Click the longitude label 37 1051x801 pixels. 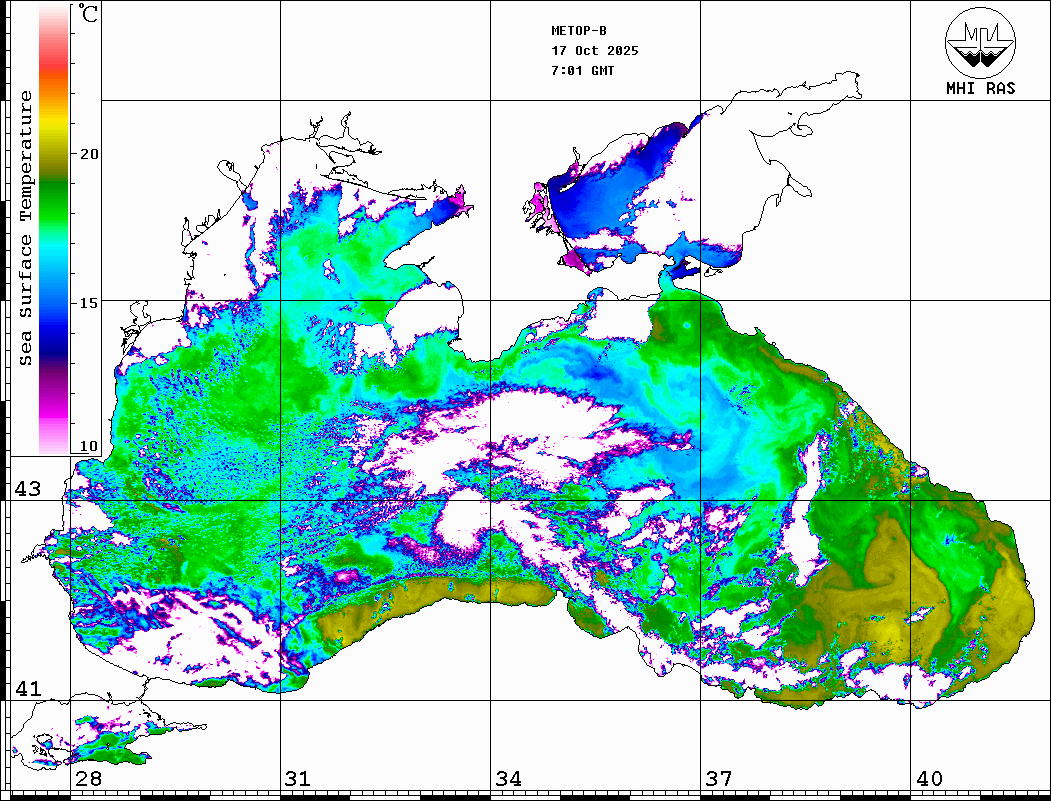pos(717,779)
